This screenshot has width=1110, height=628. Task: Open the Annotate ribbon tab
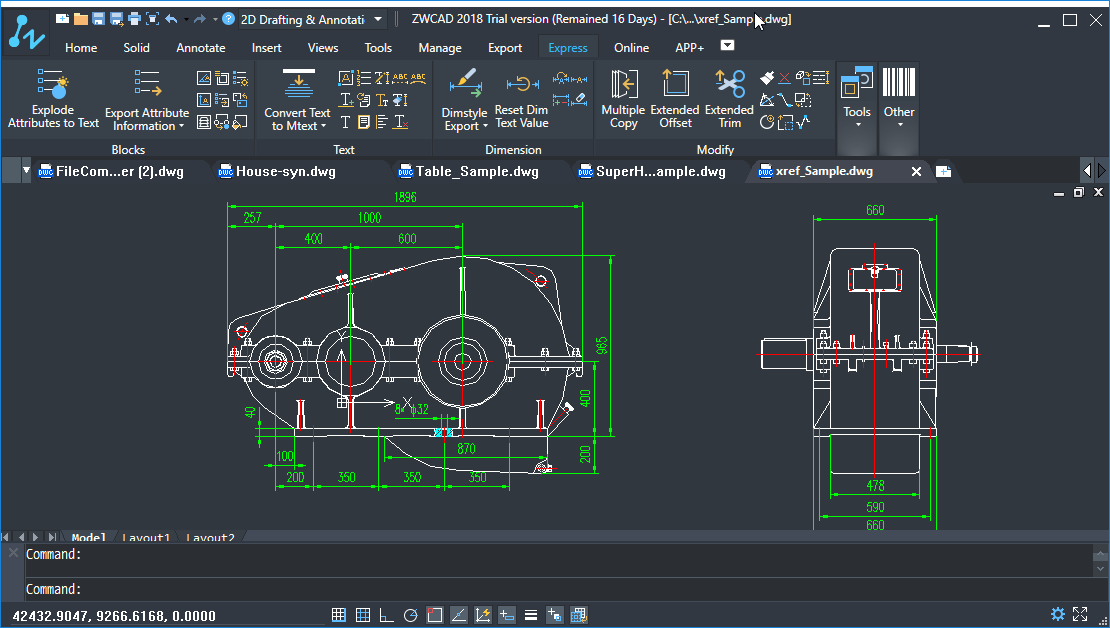pos(201,47)
